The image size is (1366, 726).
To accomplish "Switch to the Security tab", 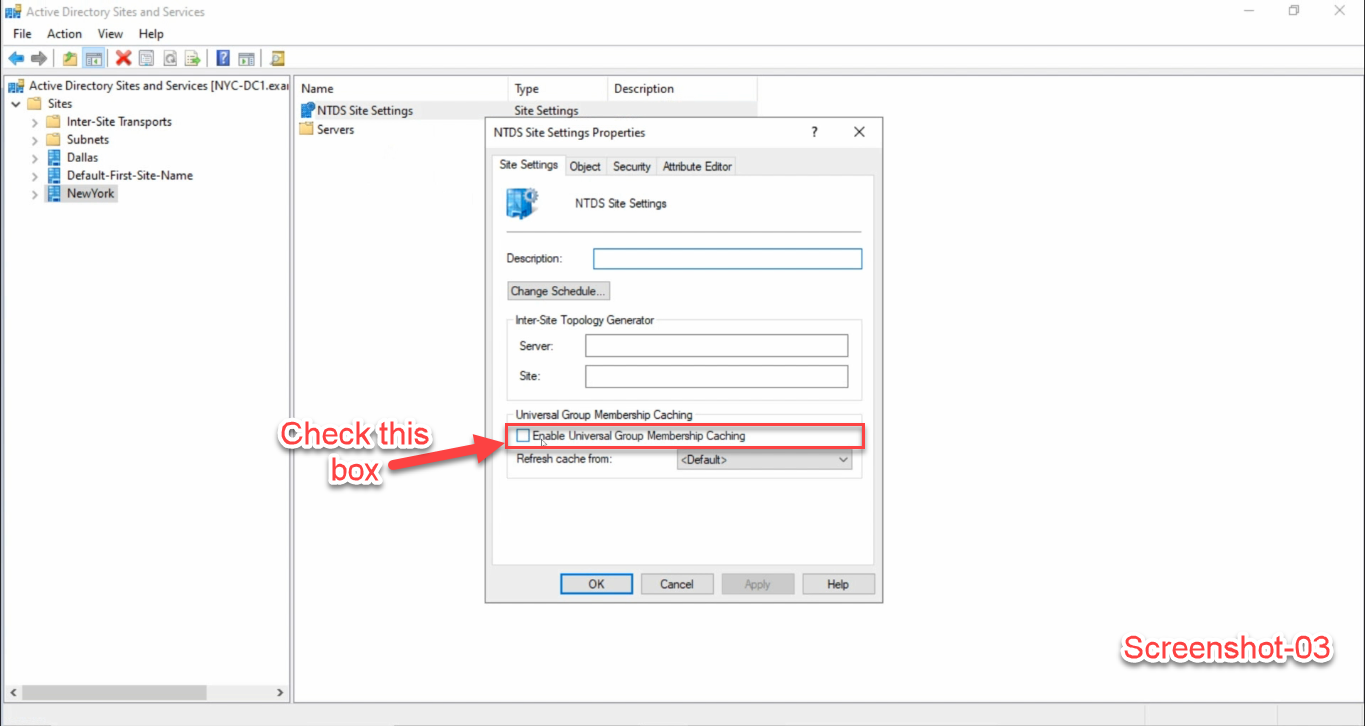I will [631, 166].
